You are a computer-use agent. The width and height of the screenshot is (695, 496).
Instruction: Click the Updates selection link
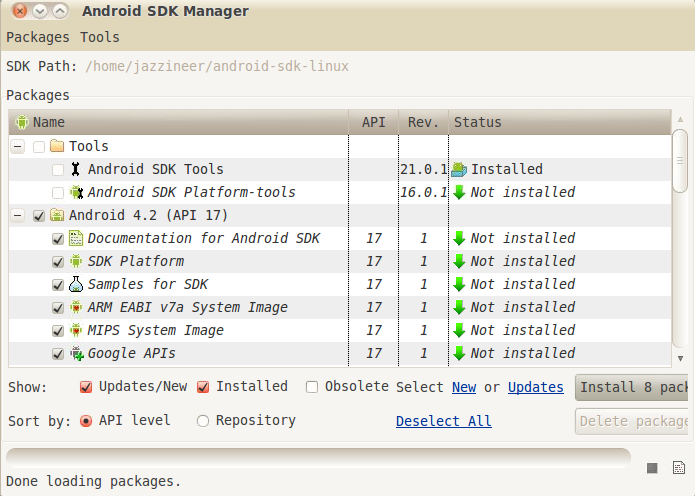click(x=535, y=387)
